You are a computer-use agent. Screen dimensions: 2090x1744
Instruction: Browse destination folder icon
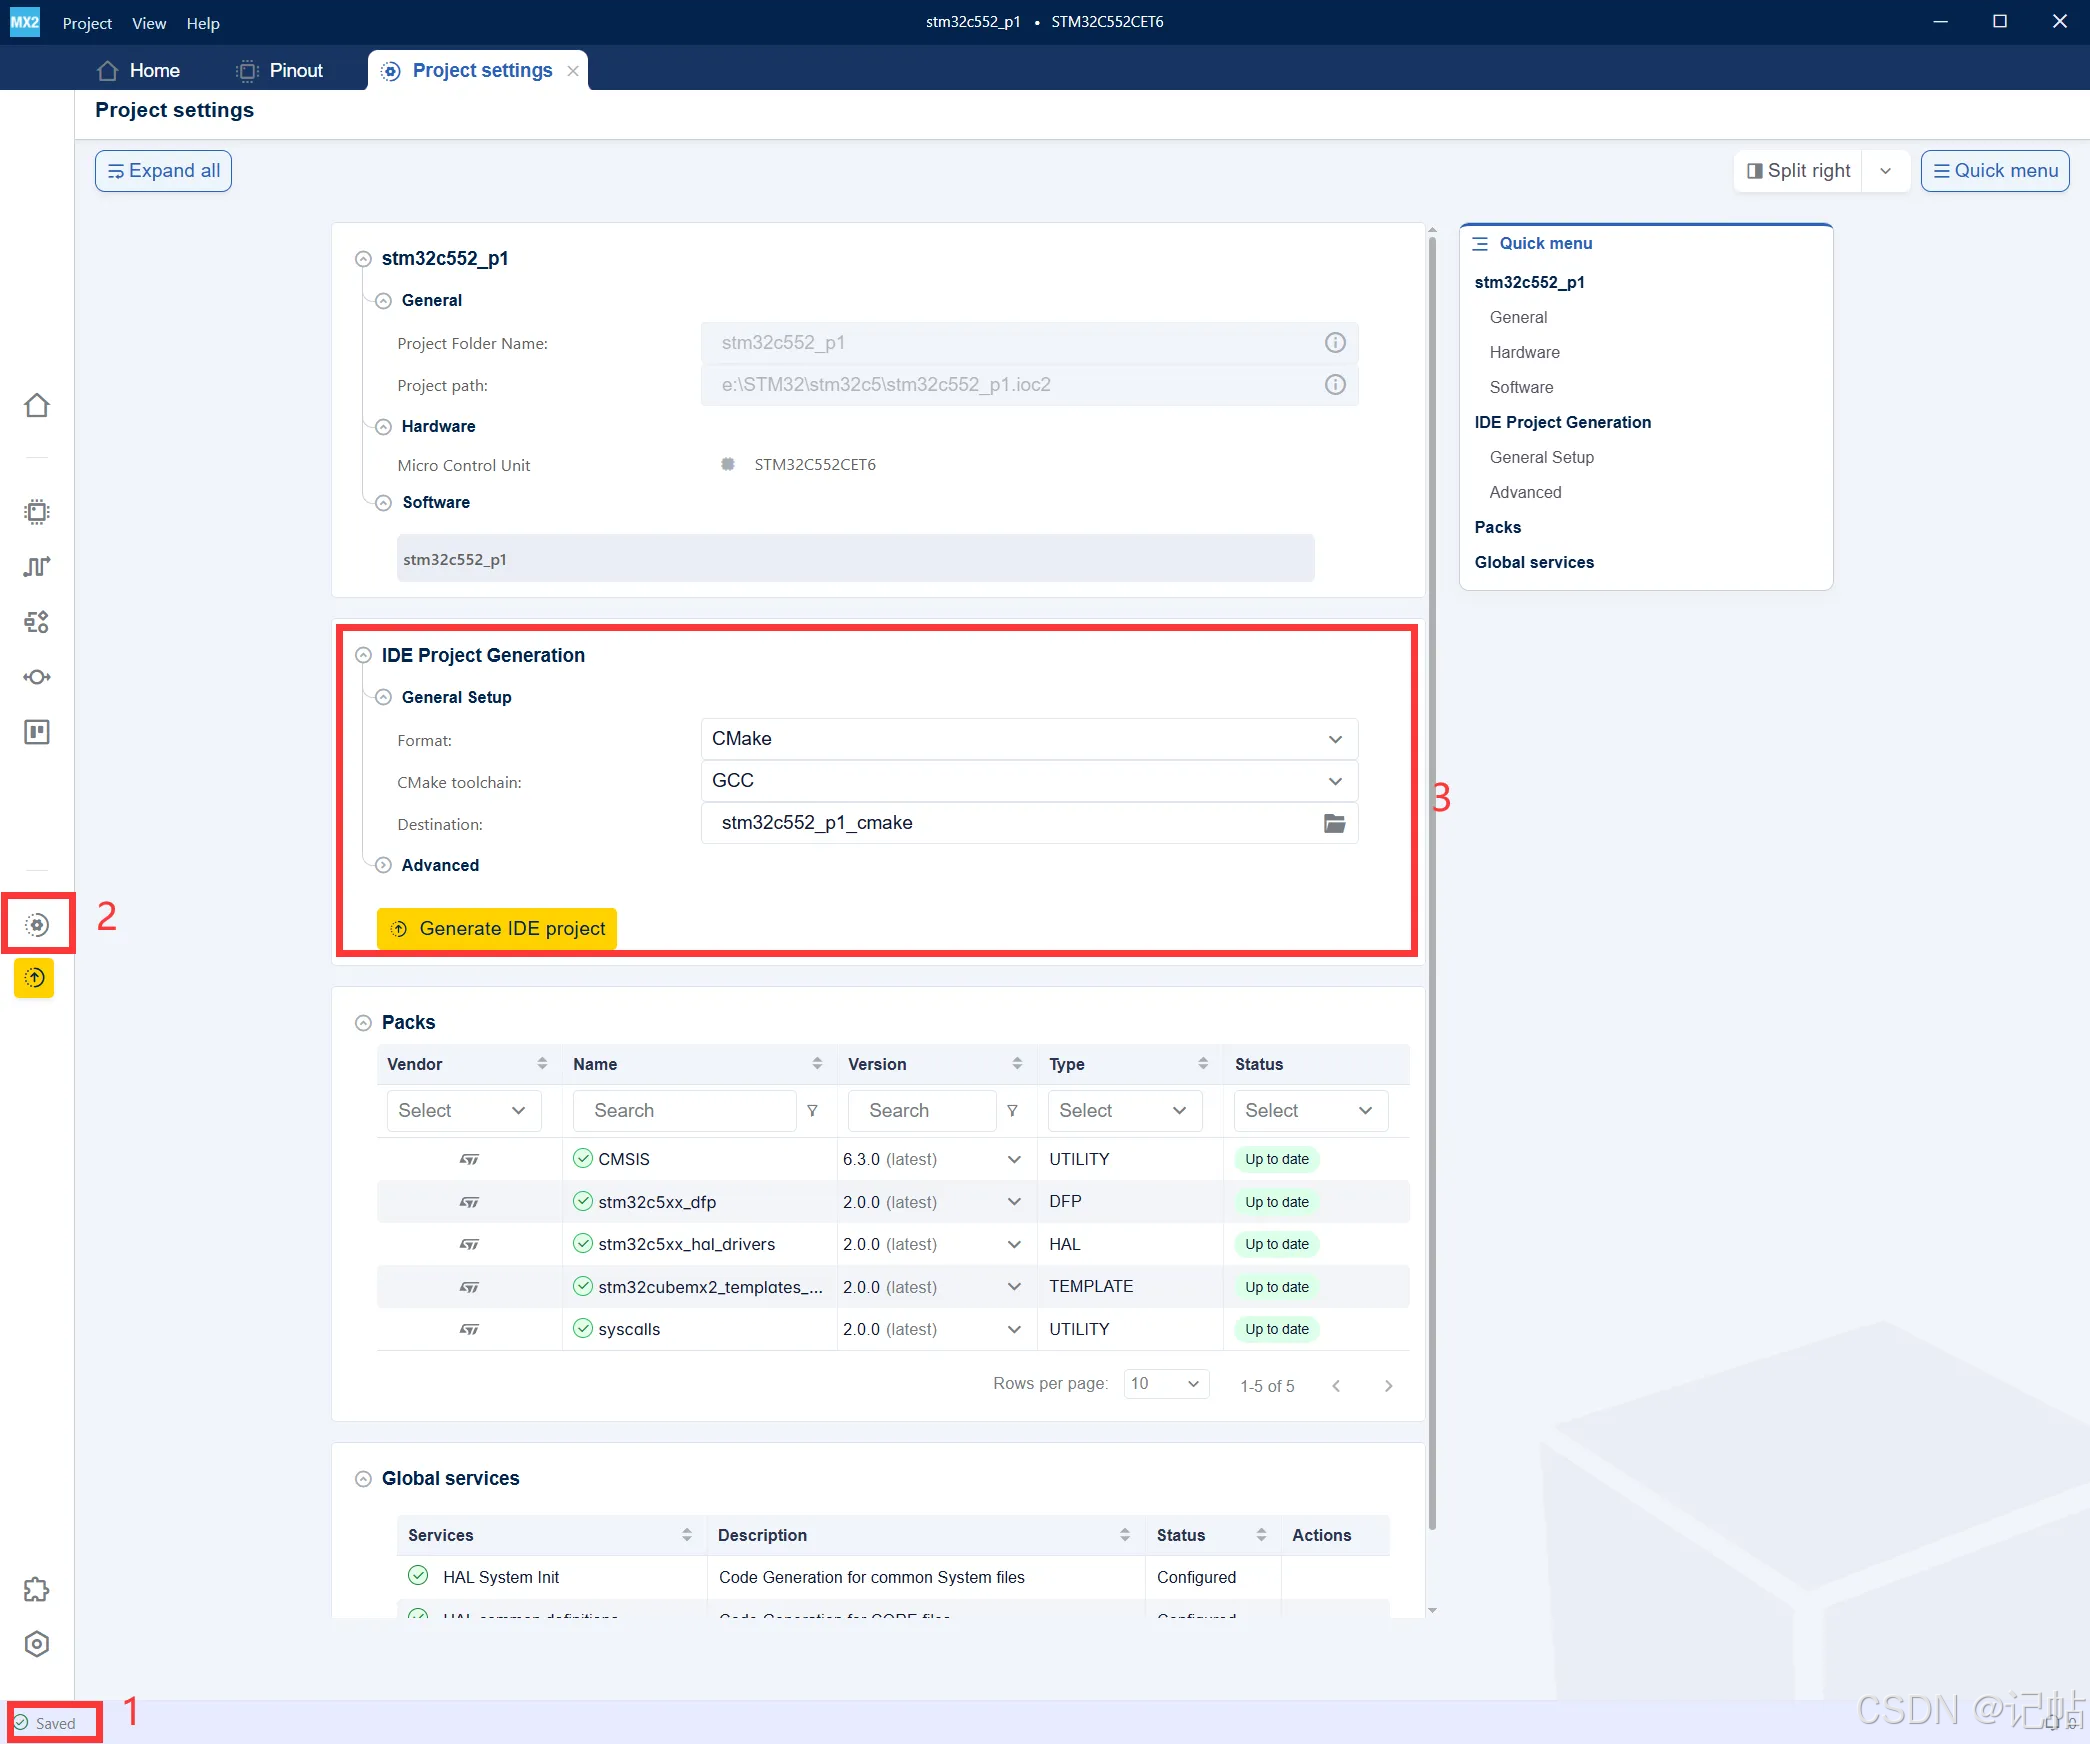tap(1335, 823)
